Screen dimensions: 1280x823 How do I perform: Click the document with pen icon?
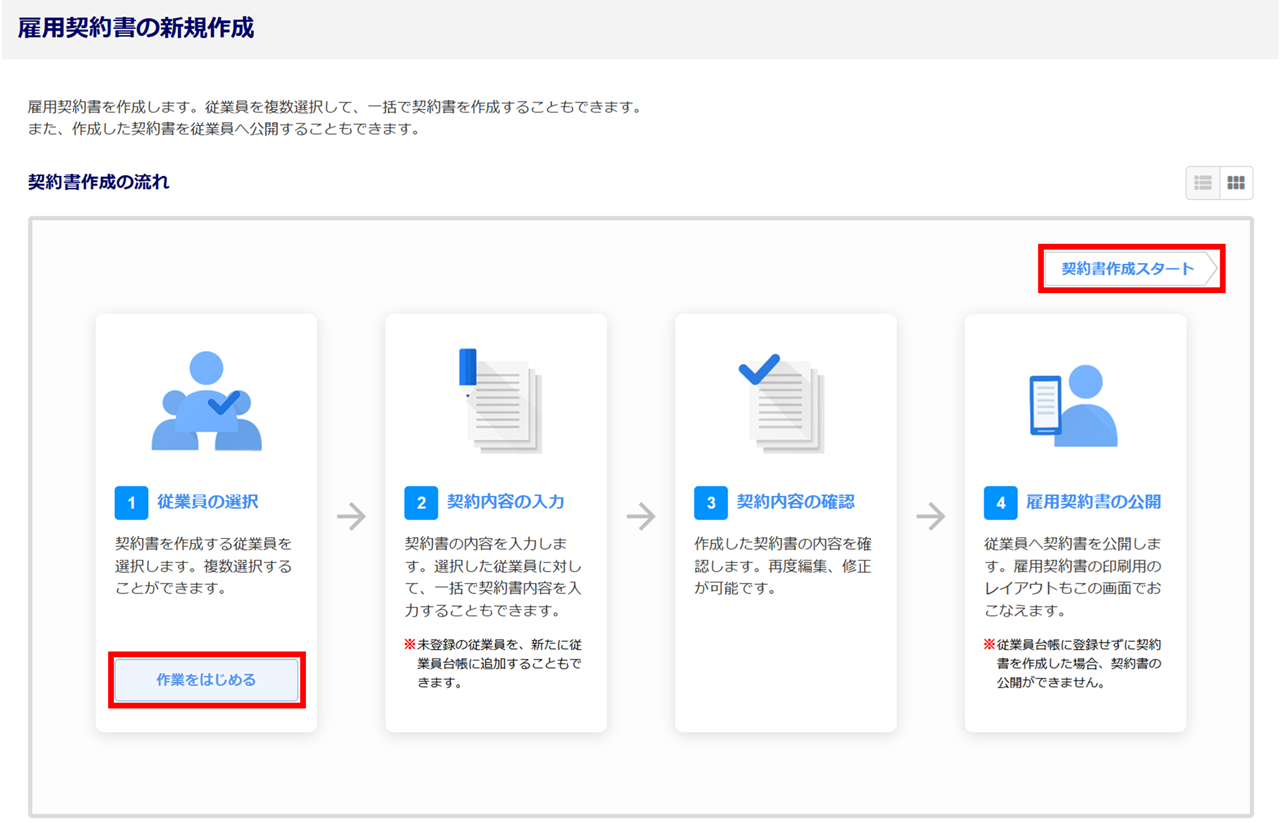(x=498, y=400)
